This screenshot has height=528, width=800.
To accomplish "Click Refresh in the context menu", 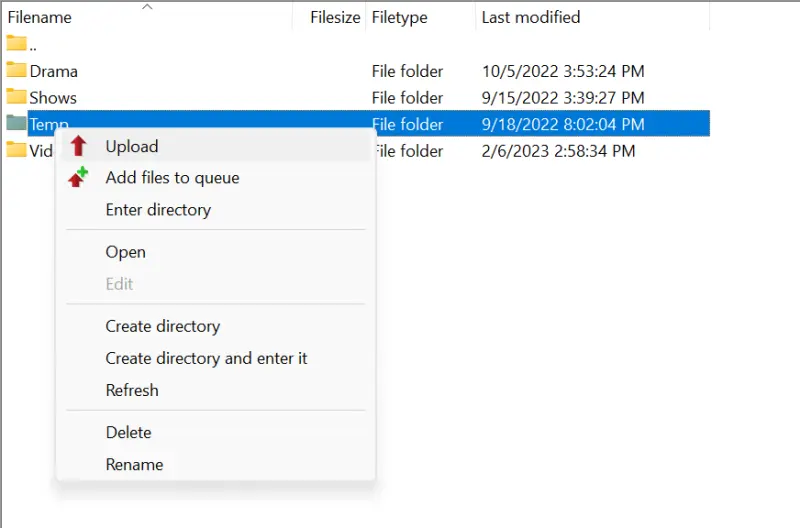I will tap(132, 390).
